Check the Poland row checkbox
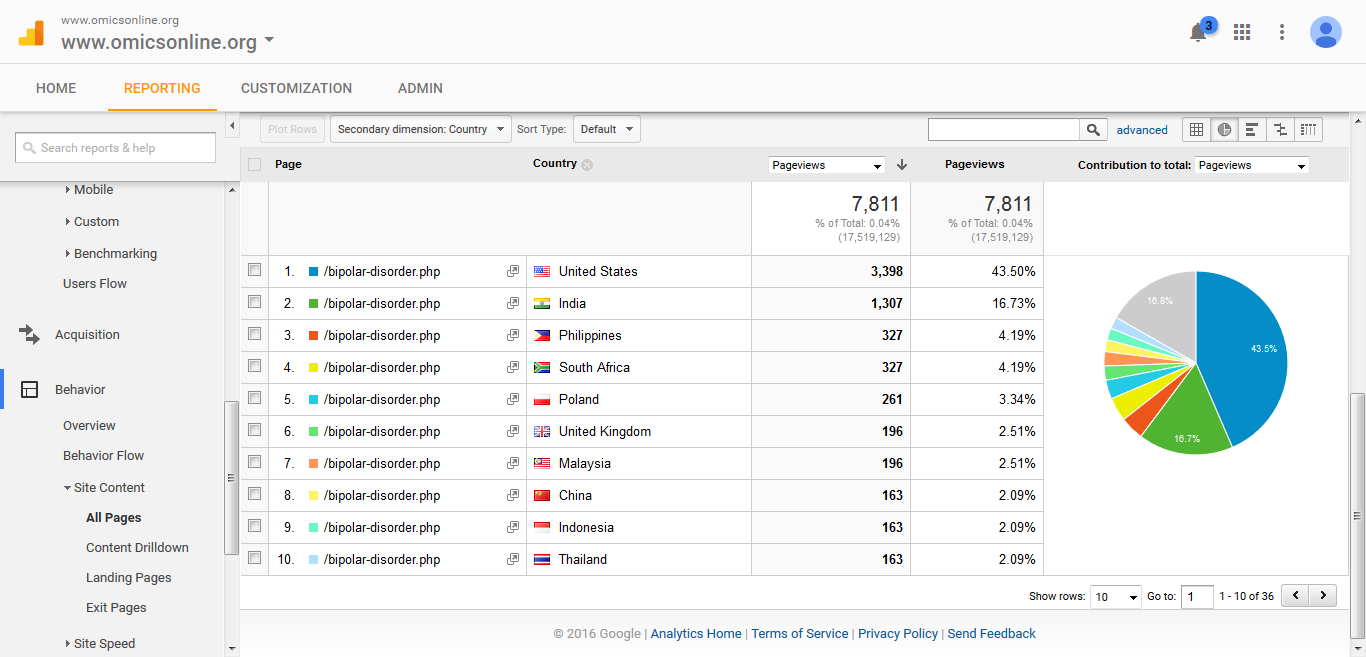The width and height of the screenshot is (1366, 657). tap(254, 398)
